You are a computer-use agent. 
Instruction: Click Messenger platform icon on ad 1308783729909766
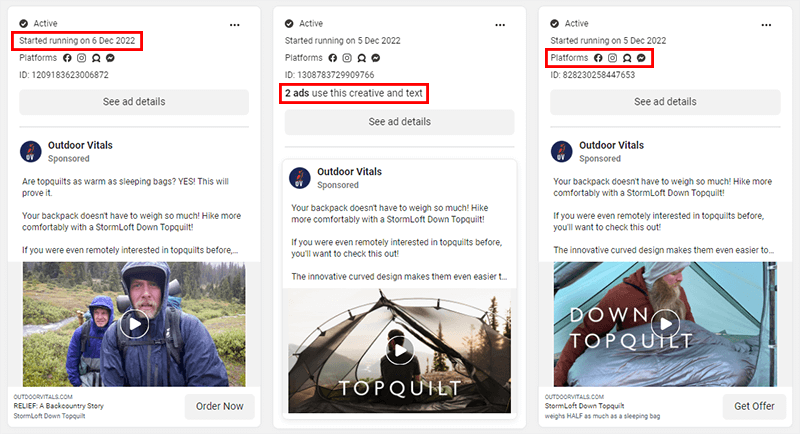(x=376, y=58)
